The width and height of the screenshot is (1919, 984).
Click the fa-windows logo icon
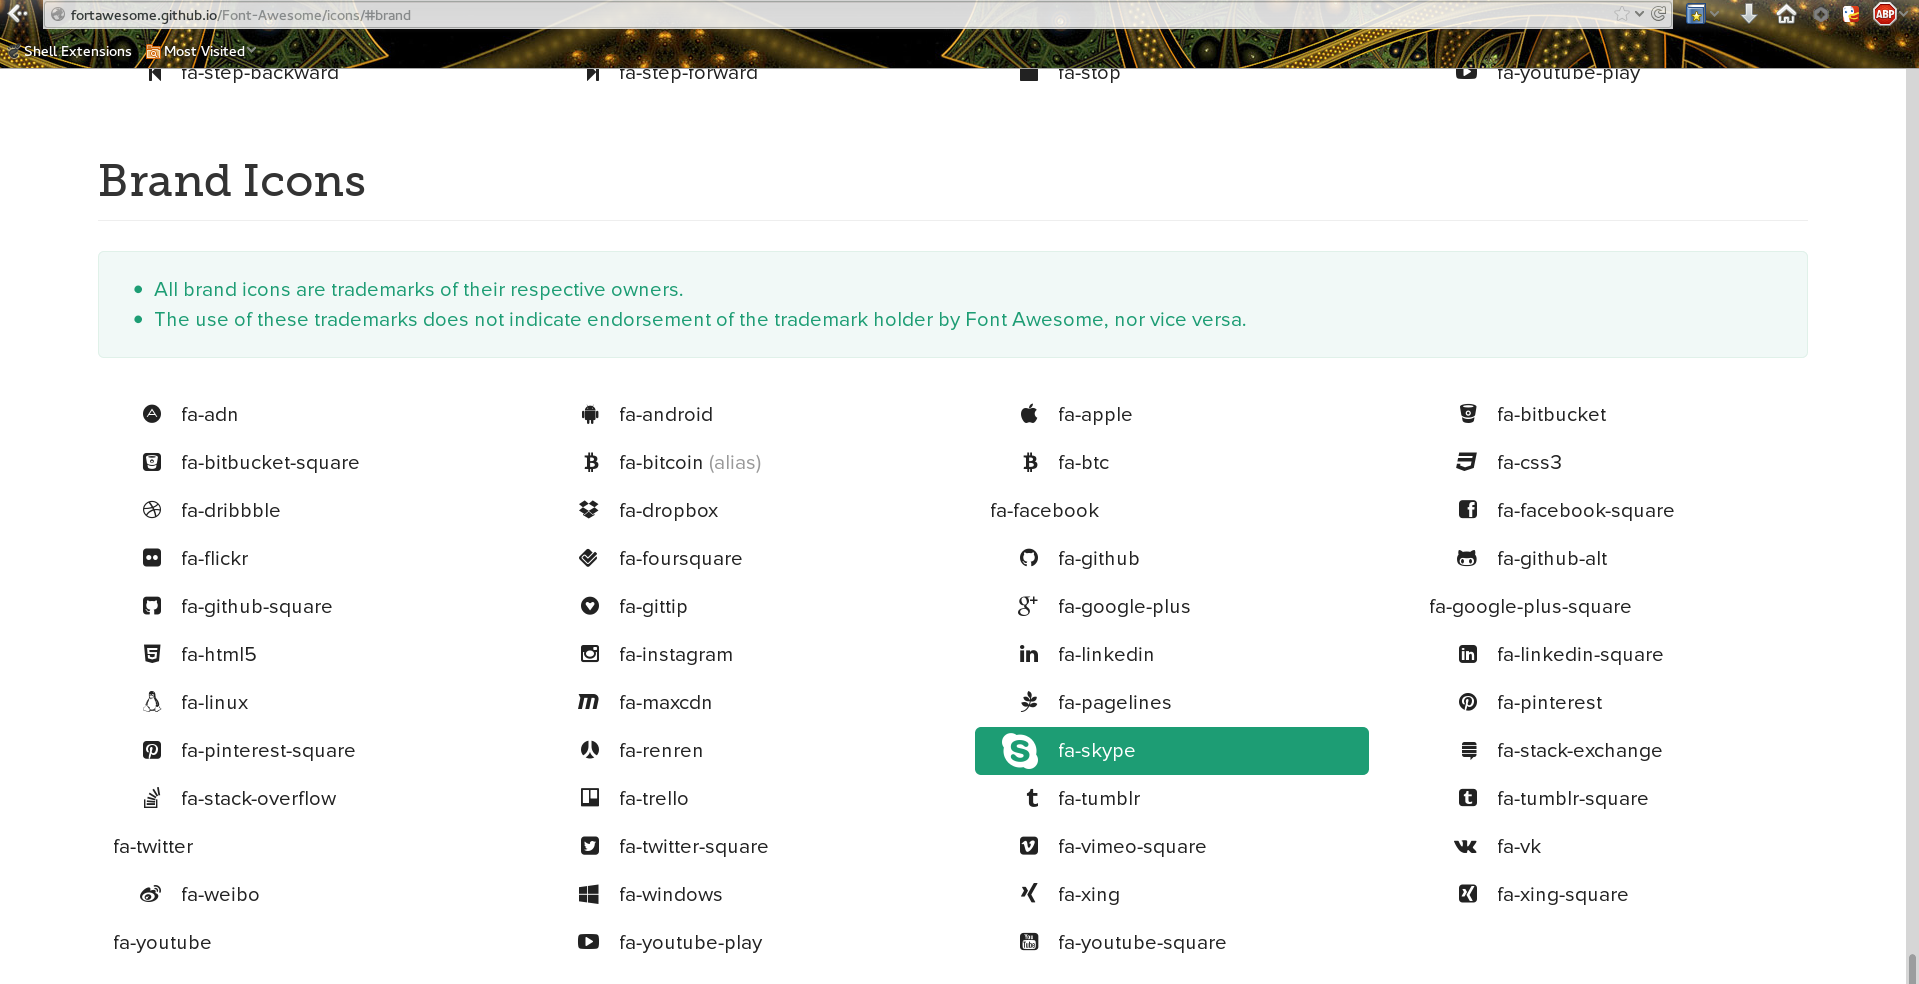point(589,894)
